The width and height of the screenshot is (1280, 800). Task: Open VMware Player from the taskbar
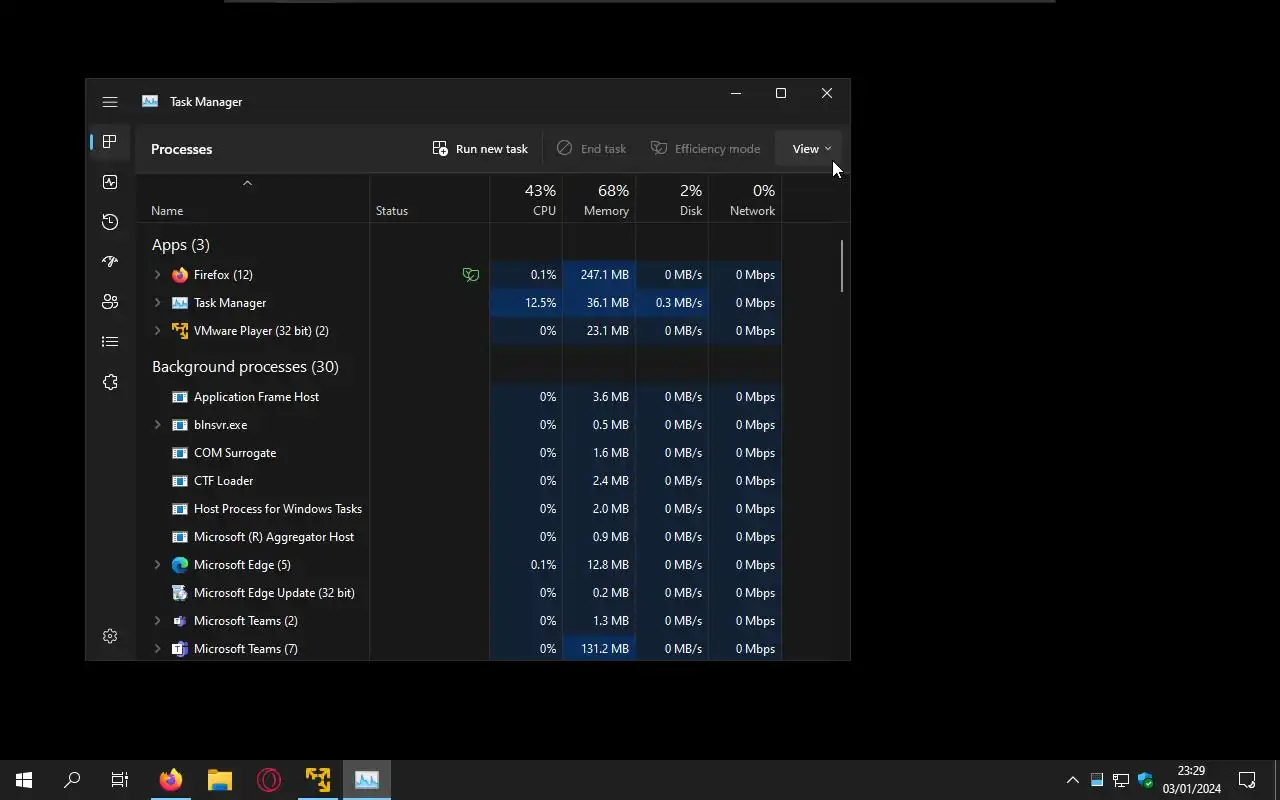pos(318,780)
